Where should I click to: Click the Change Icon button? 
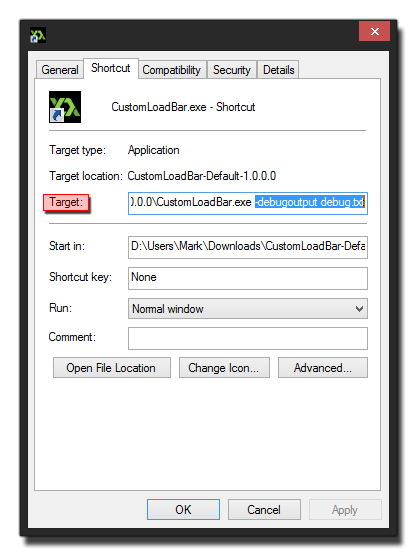(x=224, y=368)
